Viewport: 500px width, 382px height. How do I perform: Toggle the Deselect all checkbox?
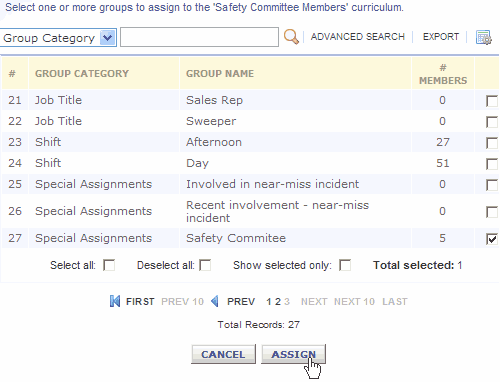(205, 265)
